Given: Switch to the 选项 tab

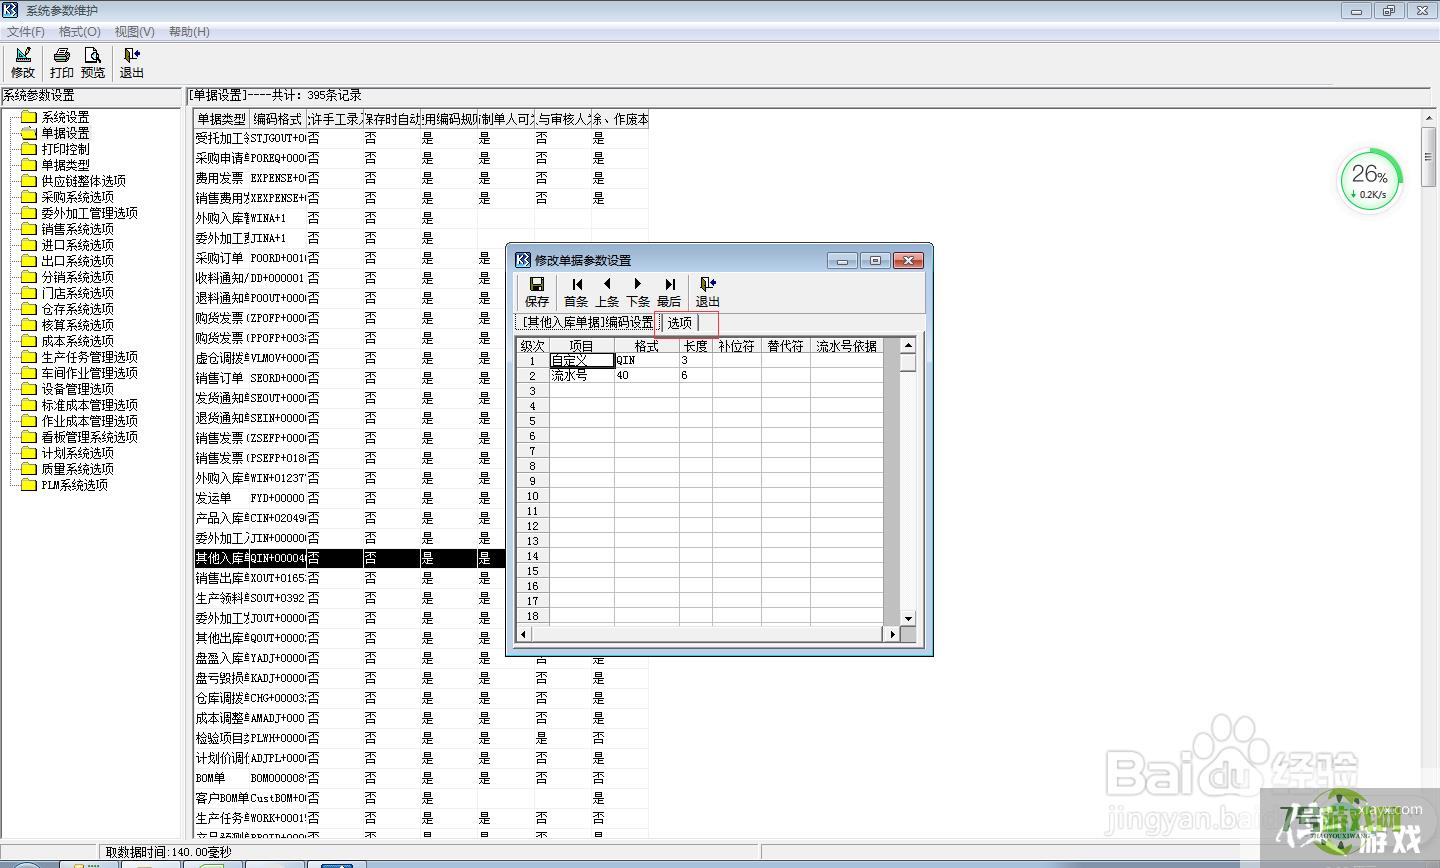Looking at the screenshot, I should (x=680, y=322).
